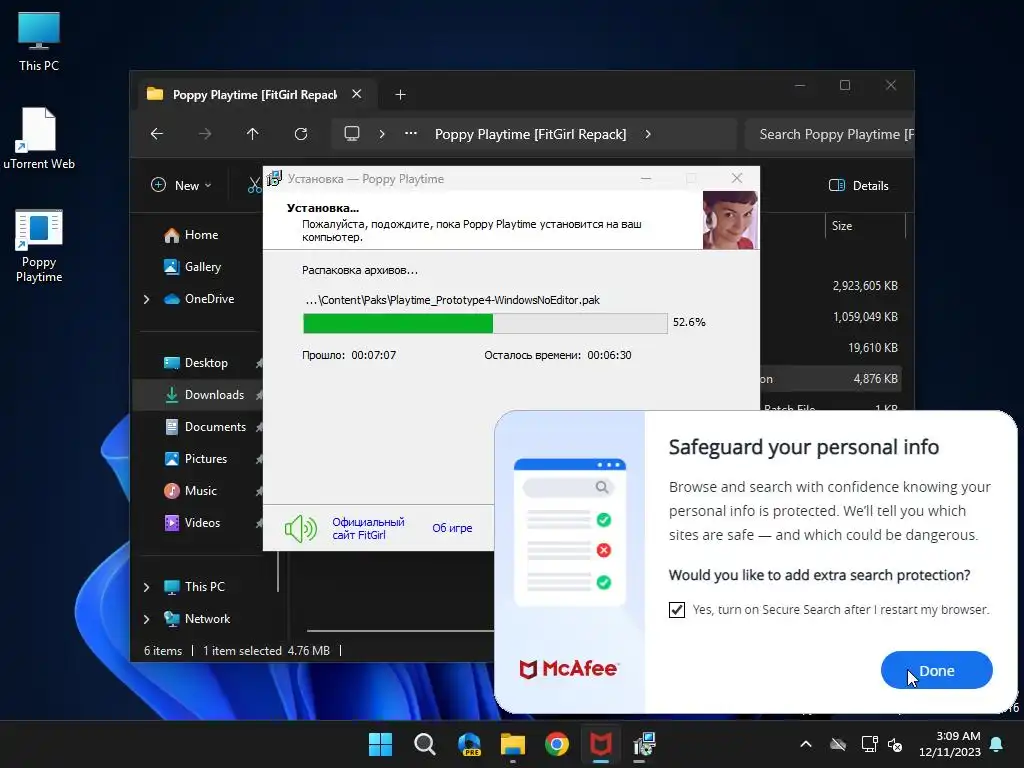Screen dimensions: 1024x768
Task: Click the installer window title icon
Action: 274,178
